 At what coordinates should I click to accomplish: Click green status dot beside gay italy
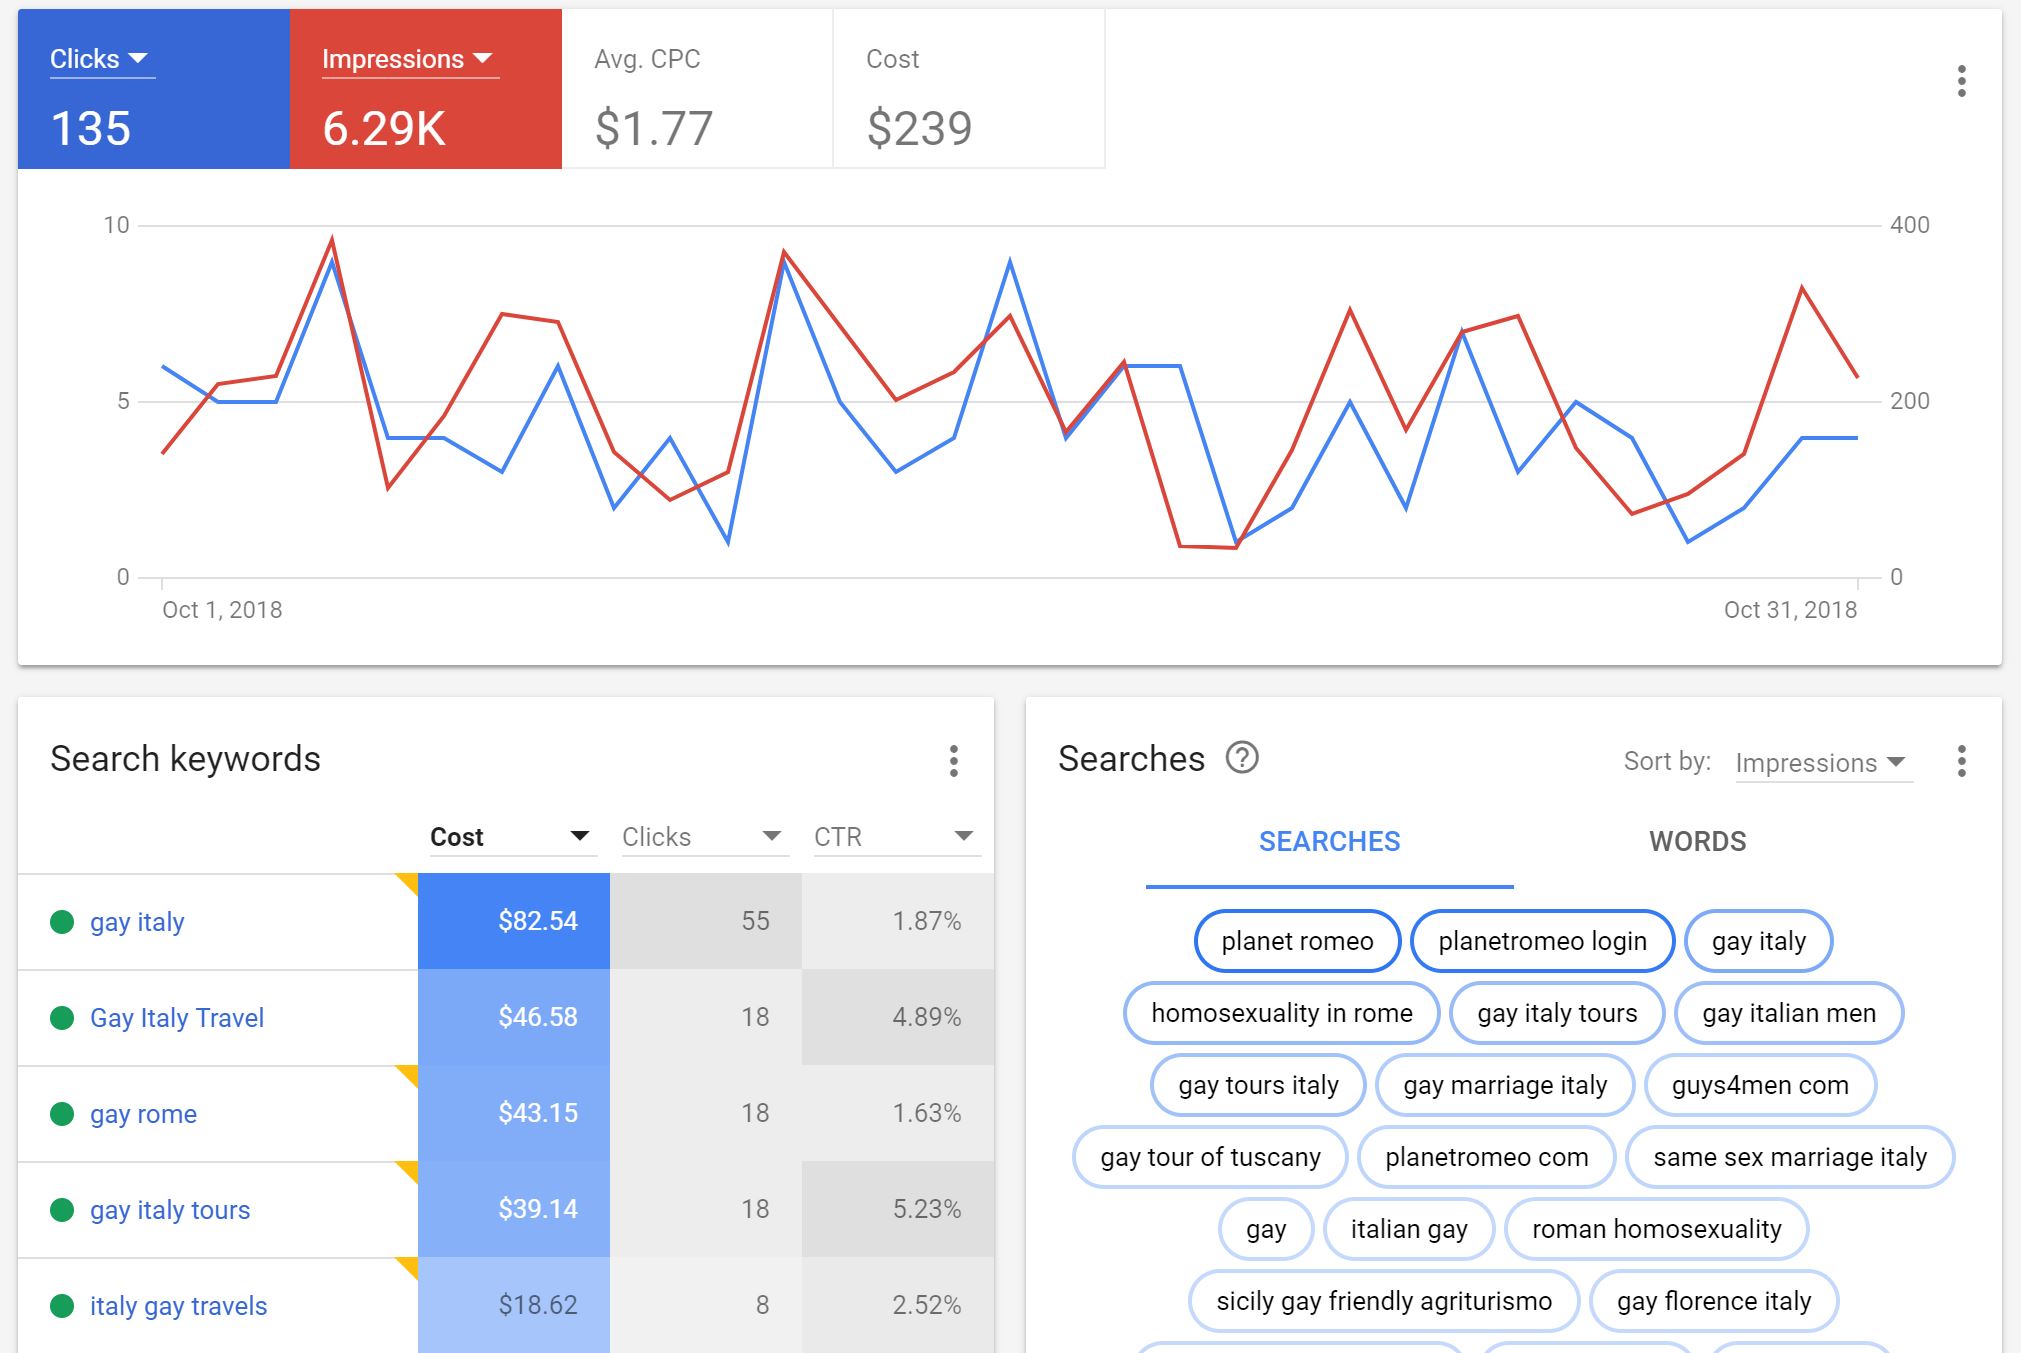pos(62,922)
